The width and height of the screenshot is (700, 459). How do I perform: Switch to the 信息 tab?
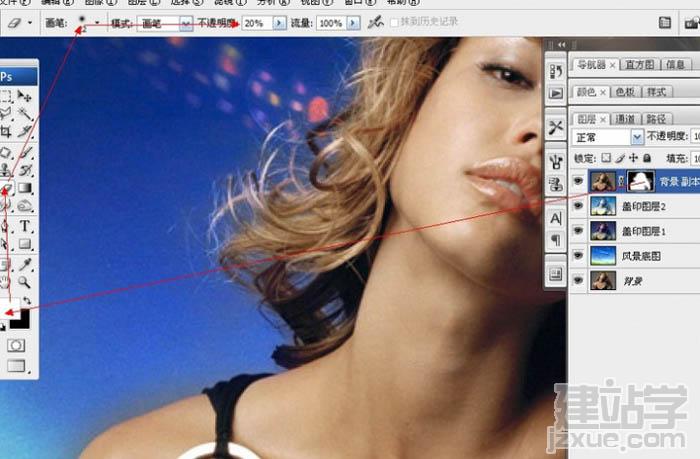675,65
